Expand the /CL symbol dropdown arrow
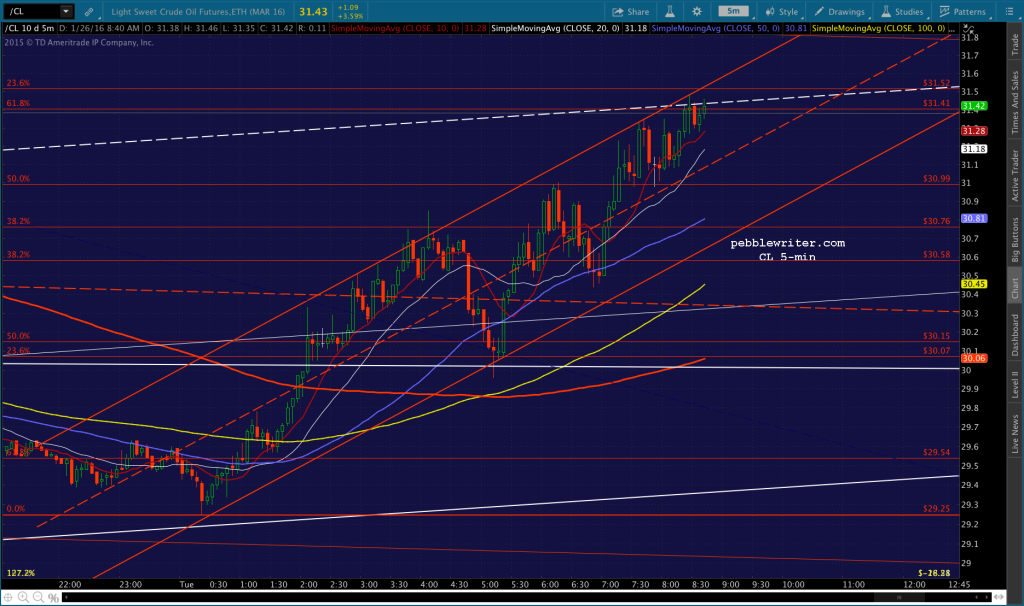 (x=65, y=11)
